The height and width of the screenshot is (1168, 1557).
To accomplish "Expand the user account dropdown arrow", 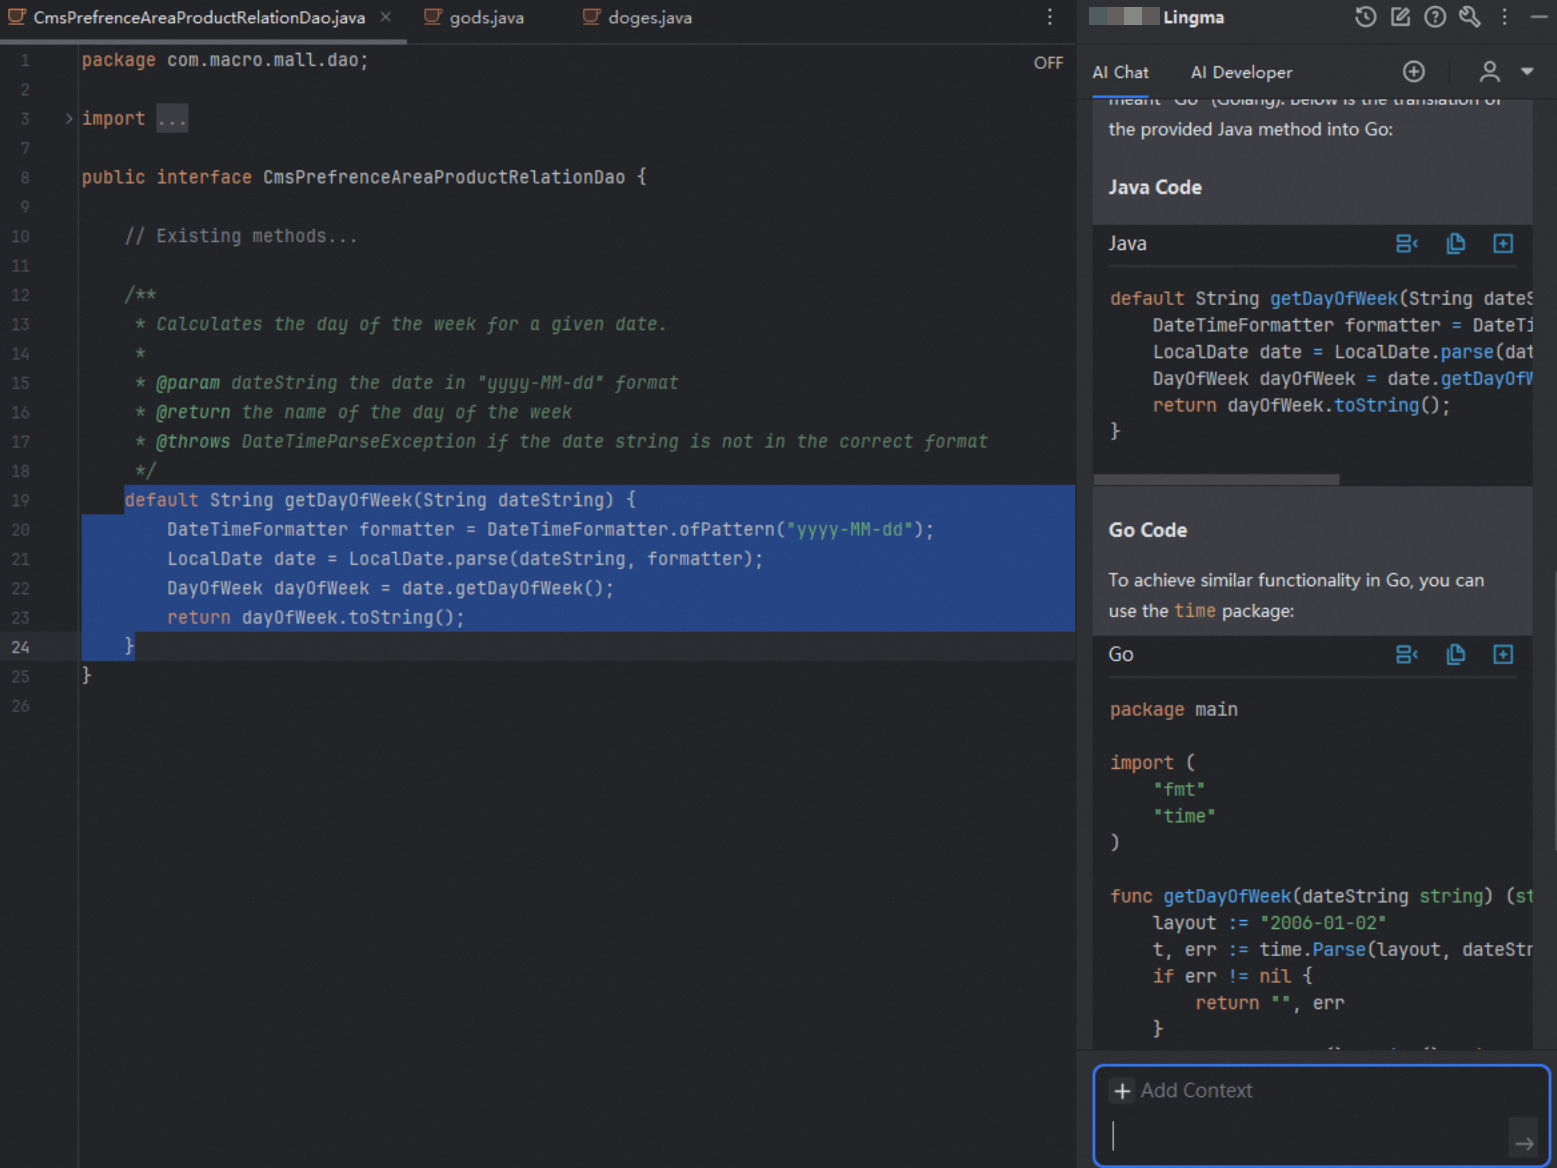I will 1527,71.
